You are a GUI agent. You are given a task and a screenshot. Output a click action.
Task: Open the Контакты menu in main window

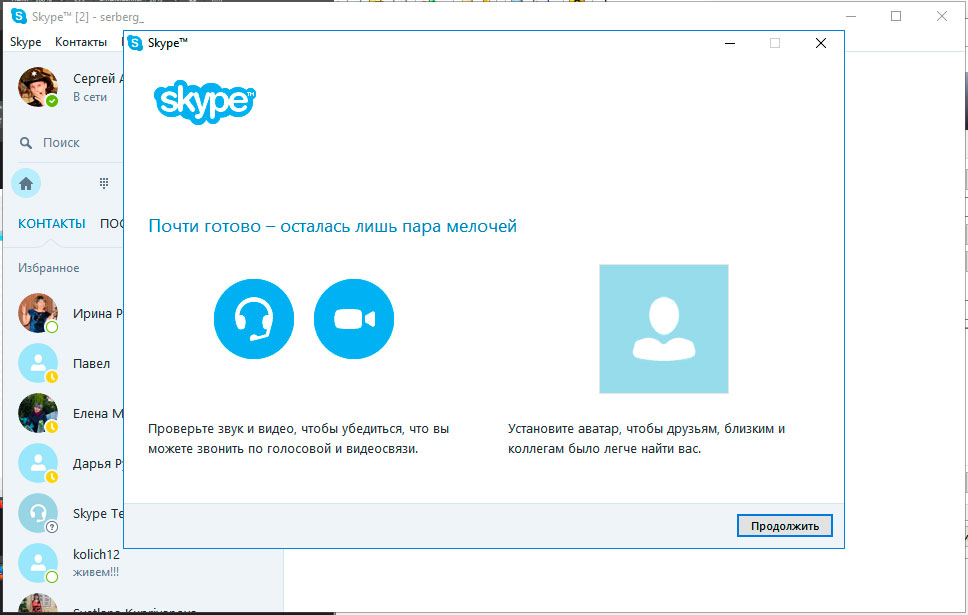[81, 42]
